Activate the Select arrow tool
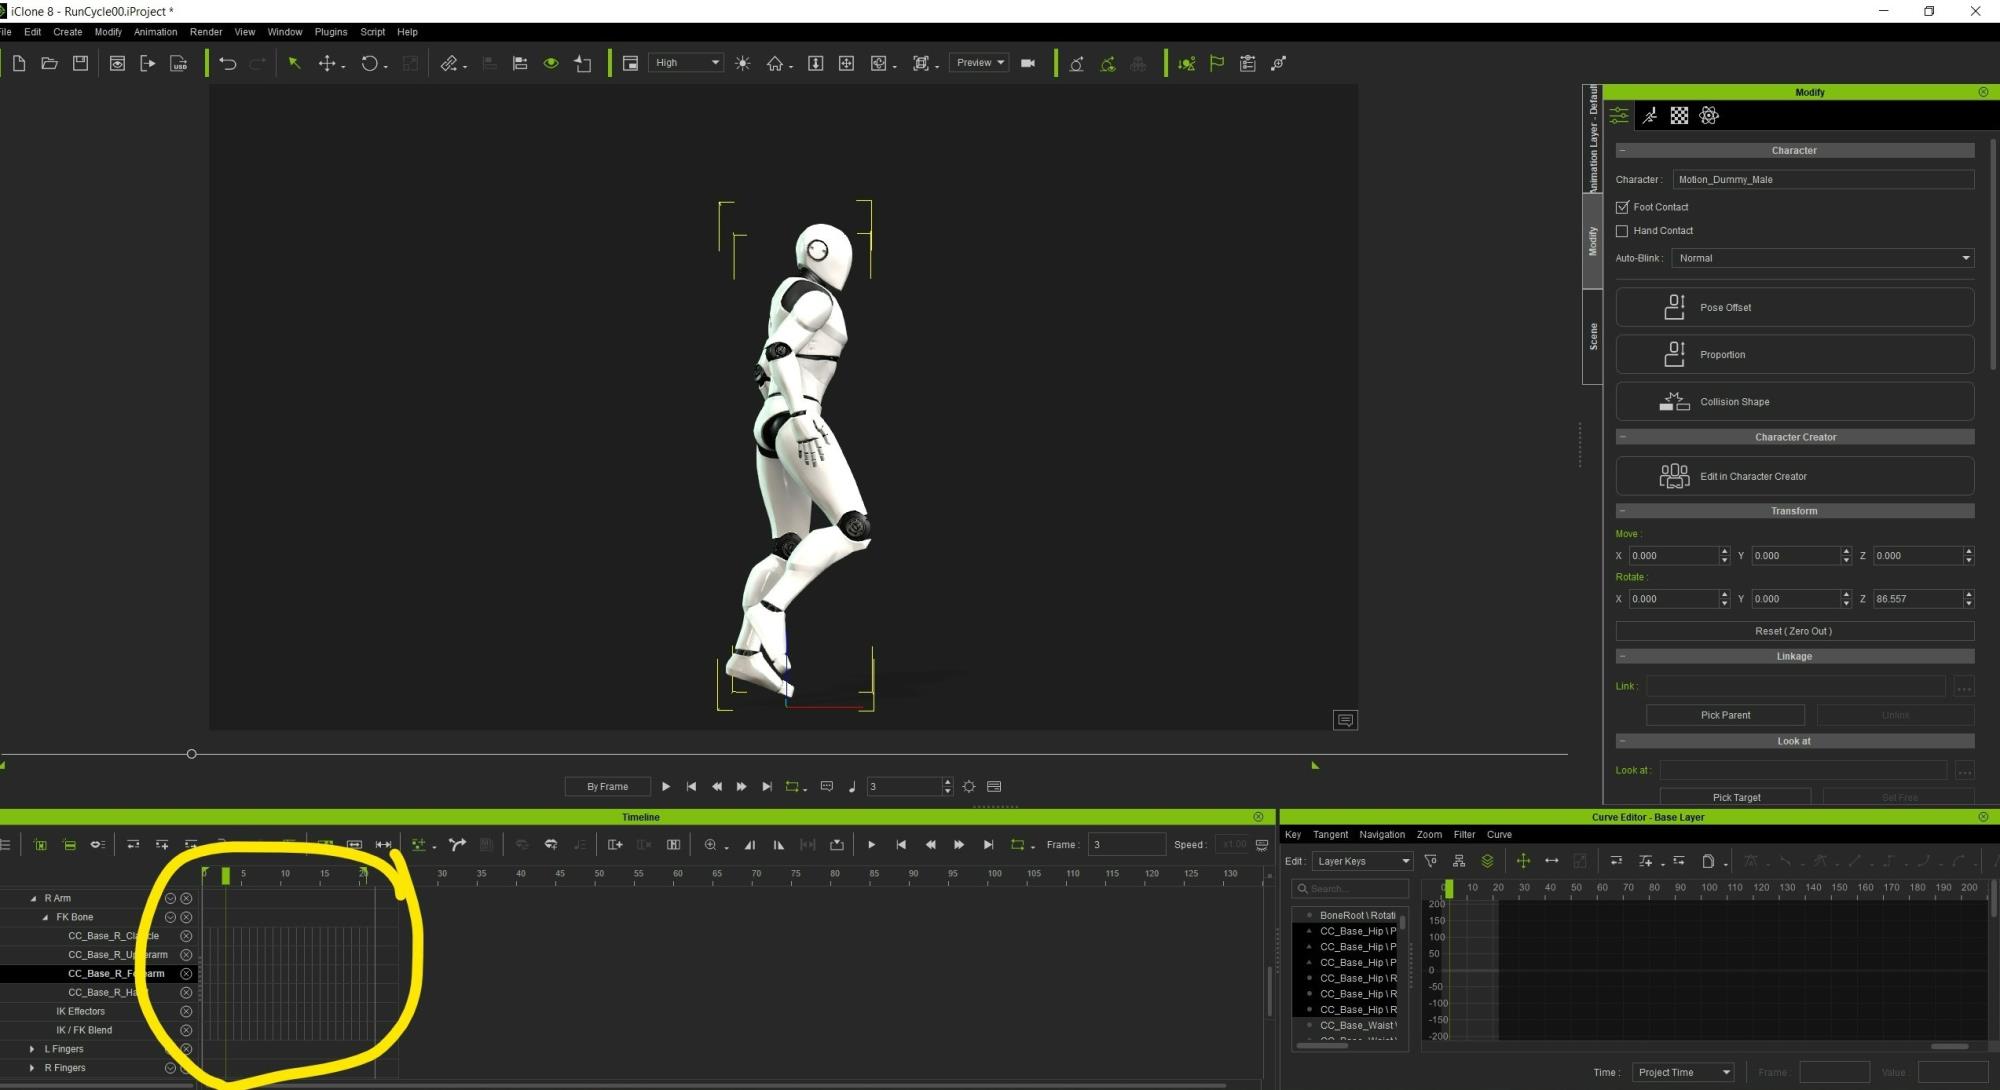 294,63
